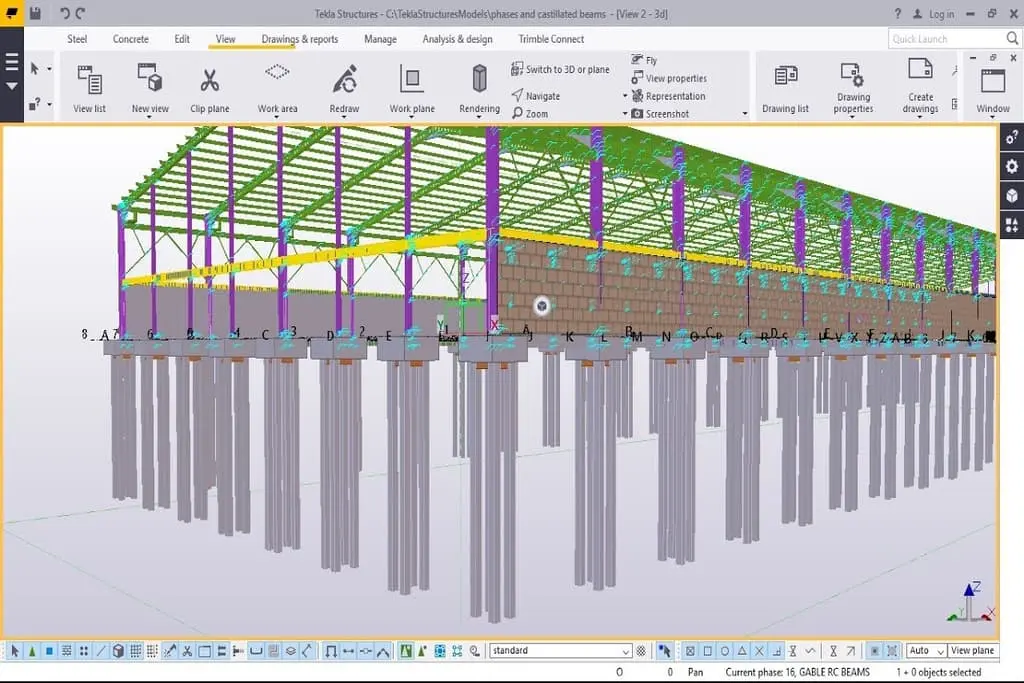This screenshot has width=1024, height=683.
Task: Open the Analysis & design tab
Action: click(457, 39)
